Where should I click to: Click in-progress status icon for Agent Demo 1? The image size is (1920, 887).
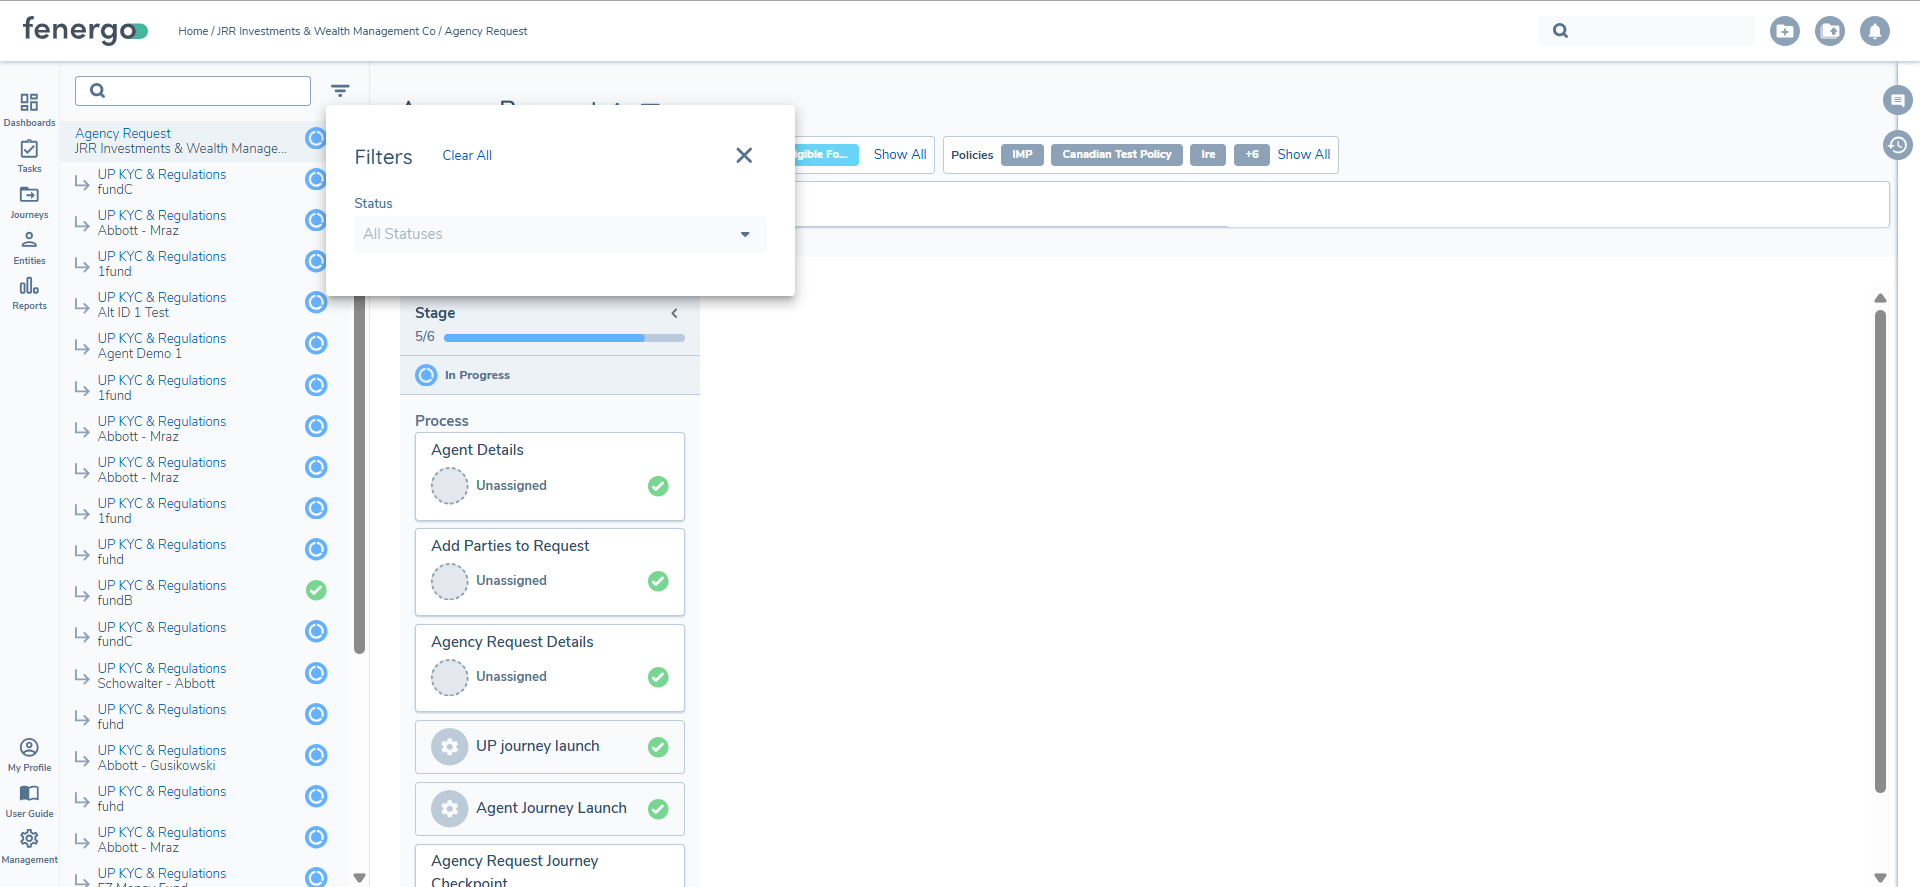[316, 343]
